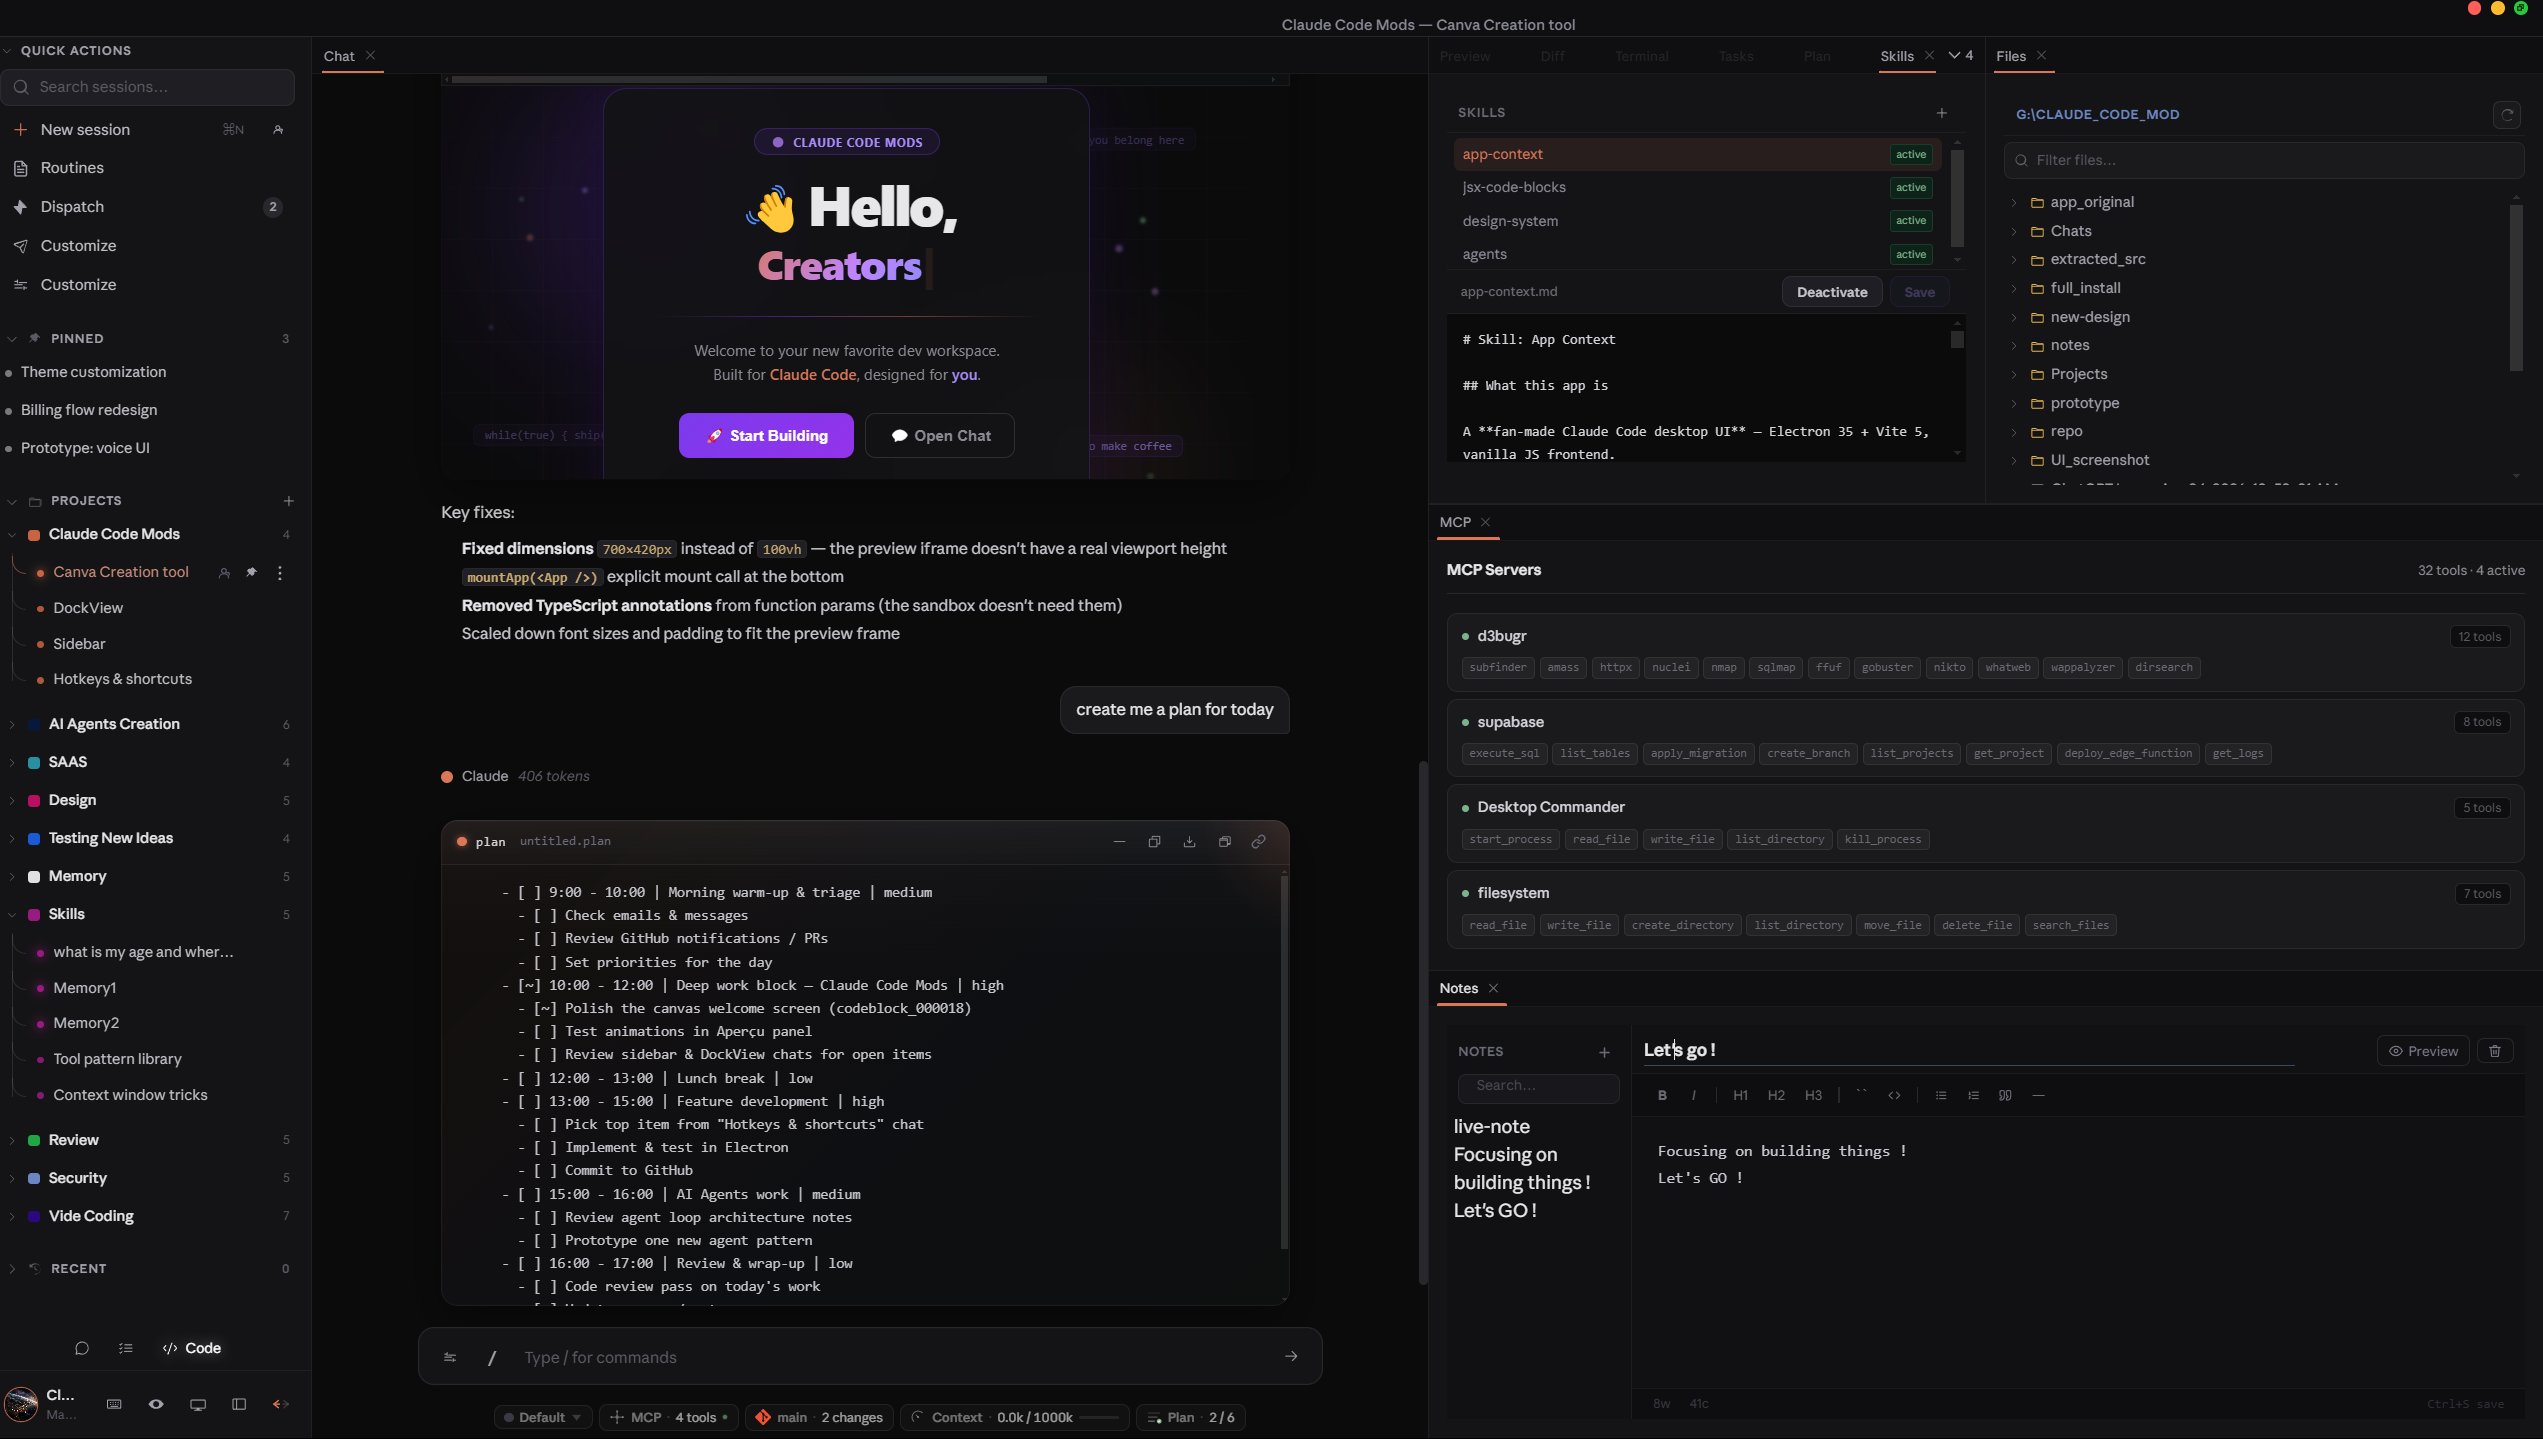The image size is (2543, 1439).
Task: Toggle pin on Canva Creation tool chat
Action: point(252,572)
